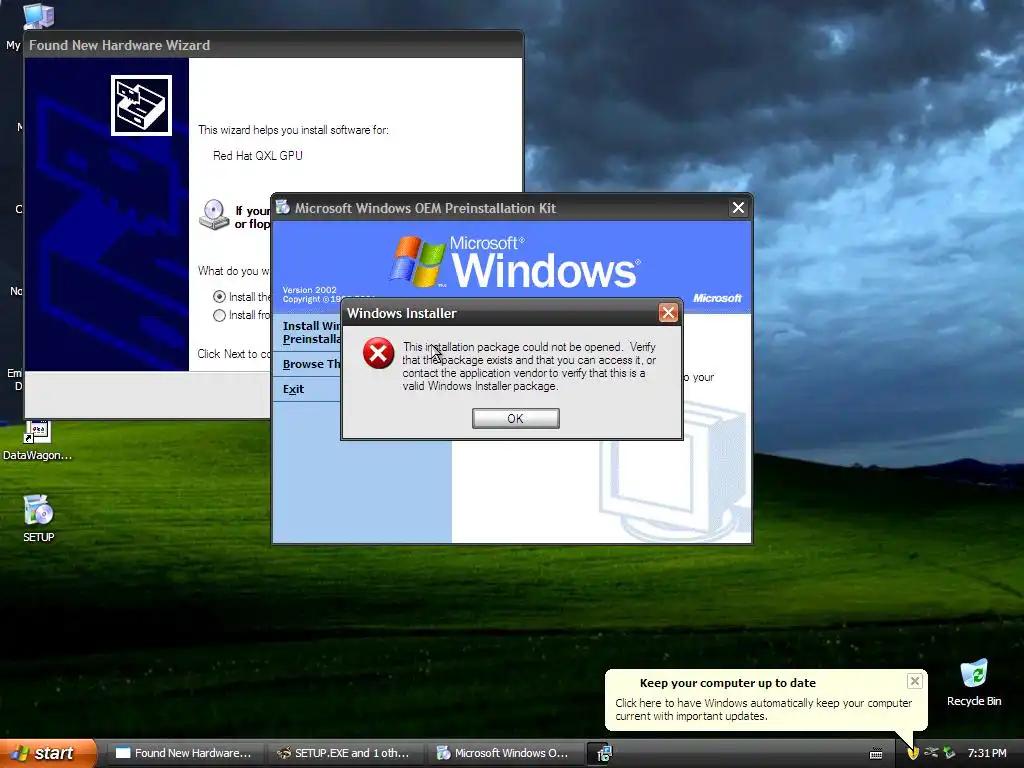Open the My Computer desktop icon

coord(37,14)
